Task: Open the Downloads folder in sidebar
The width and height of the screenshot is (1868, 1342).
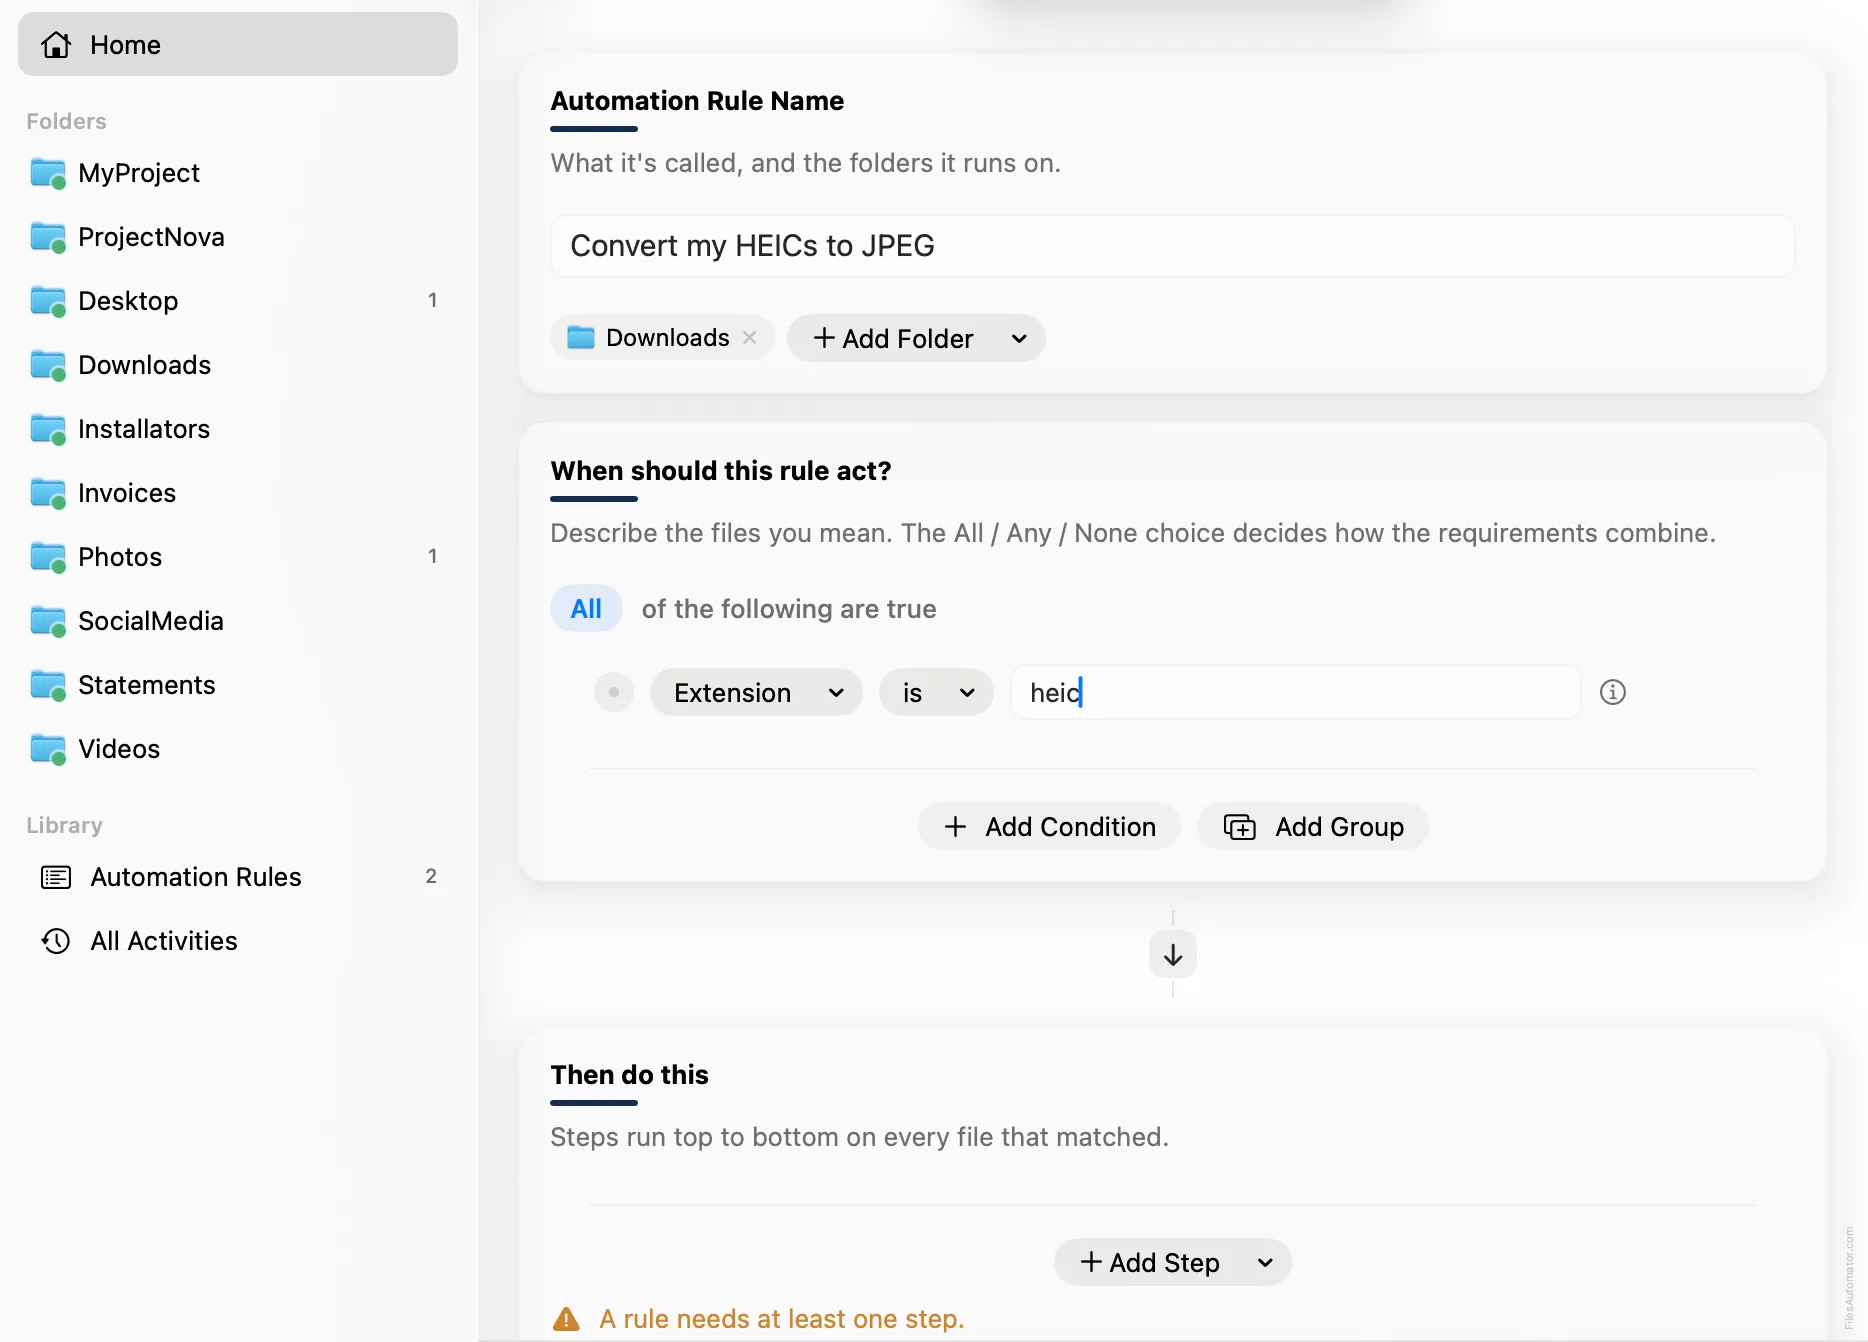Action: 238,365
